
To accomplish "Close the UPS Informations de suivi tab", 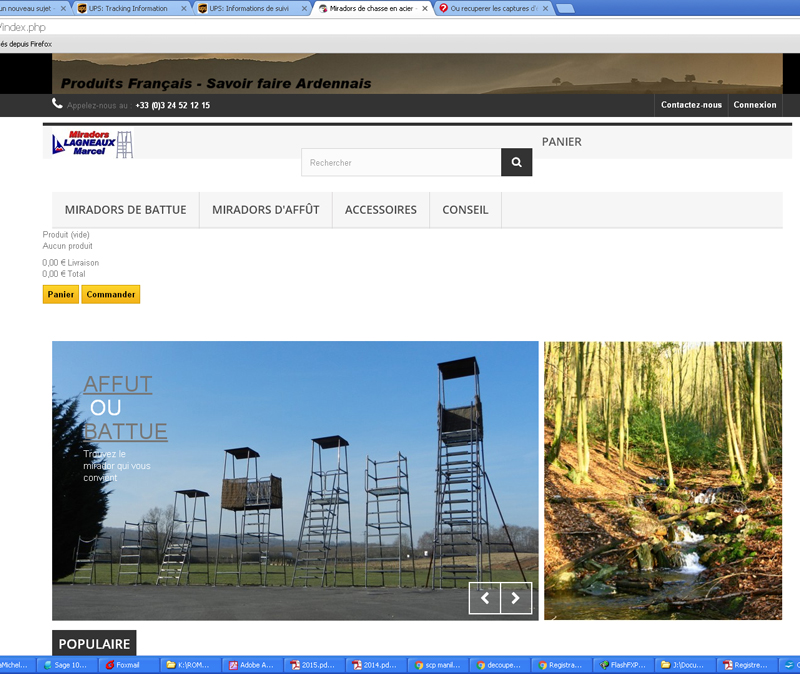I will [x=304, y=8].
